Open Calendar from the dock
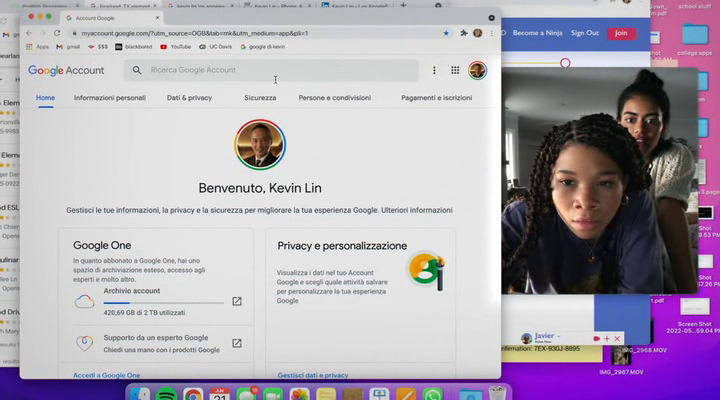Viewport: 720px width, 400px height. point(219,394)
